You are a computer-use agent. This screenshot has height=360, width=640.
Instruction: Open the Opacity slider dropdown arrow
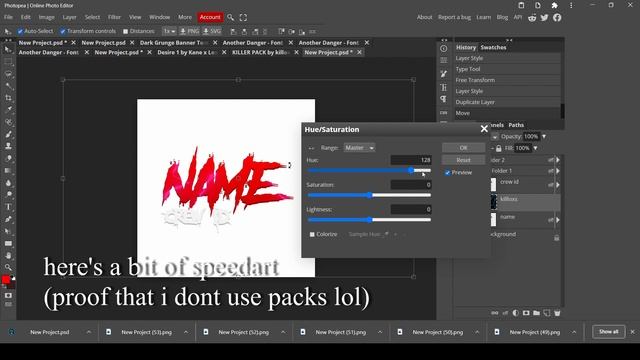click(544, 136)
